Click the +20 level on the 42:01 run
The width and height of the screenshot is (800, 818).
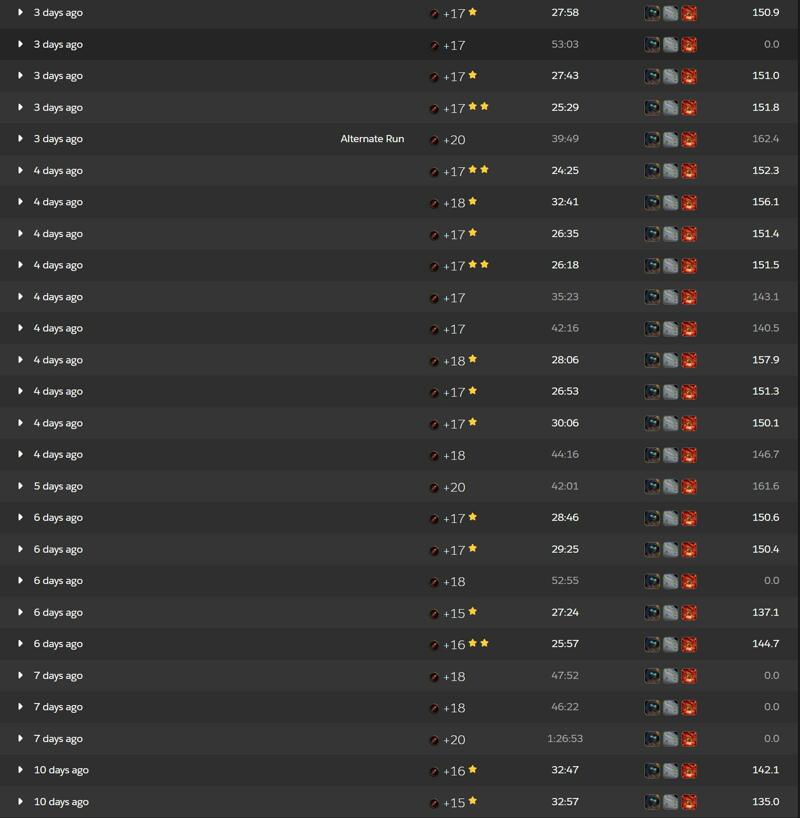click(x=454, y=487)
